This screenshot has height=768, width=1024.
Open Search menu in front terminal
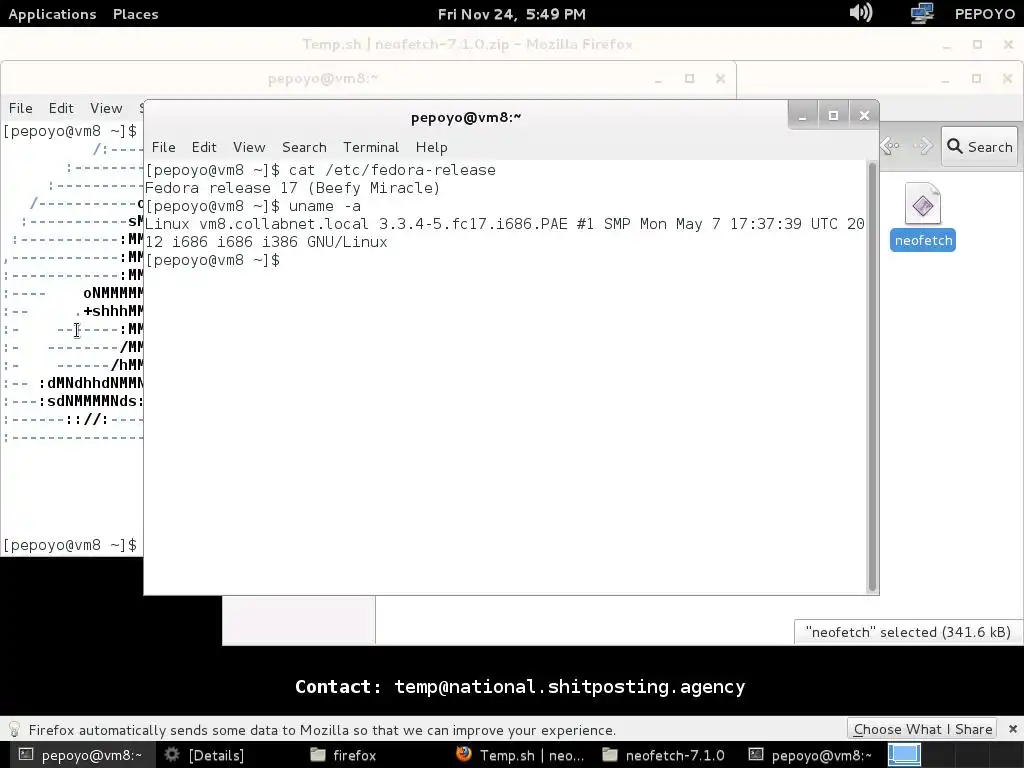[x=304, y=147]
